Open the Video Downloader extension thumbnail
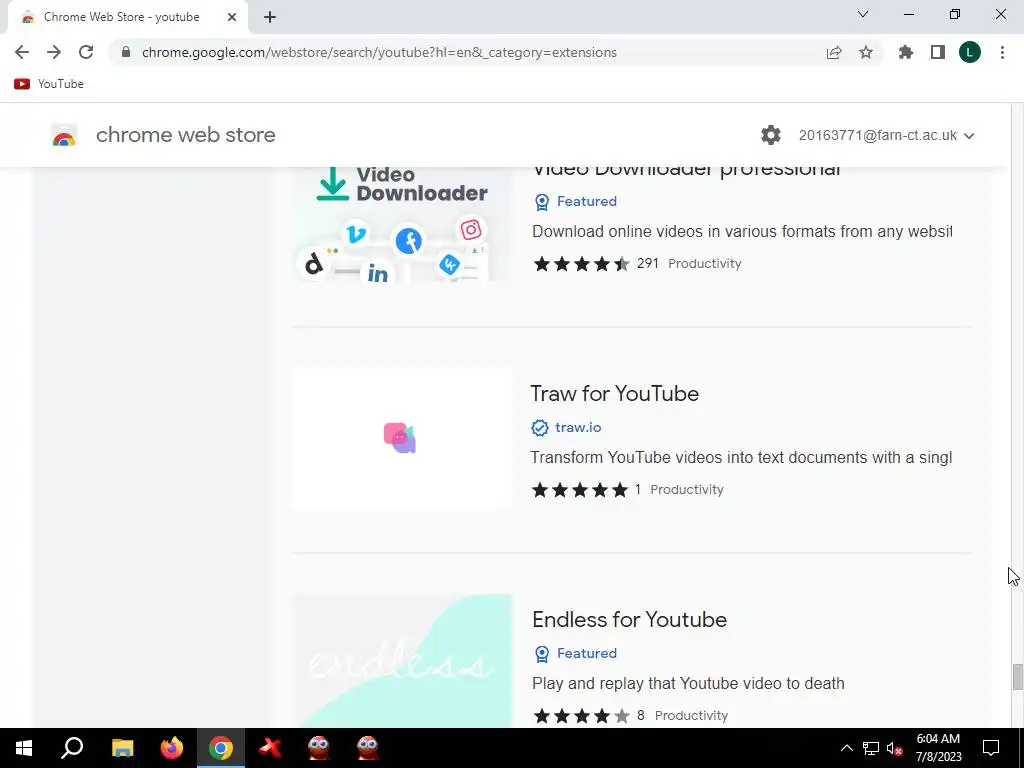 point(402,225)
